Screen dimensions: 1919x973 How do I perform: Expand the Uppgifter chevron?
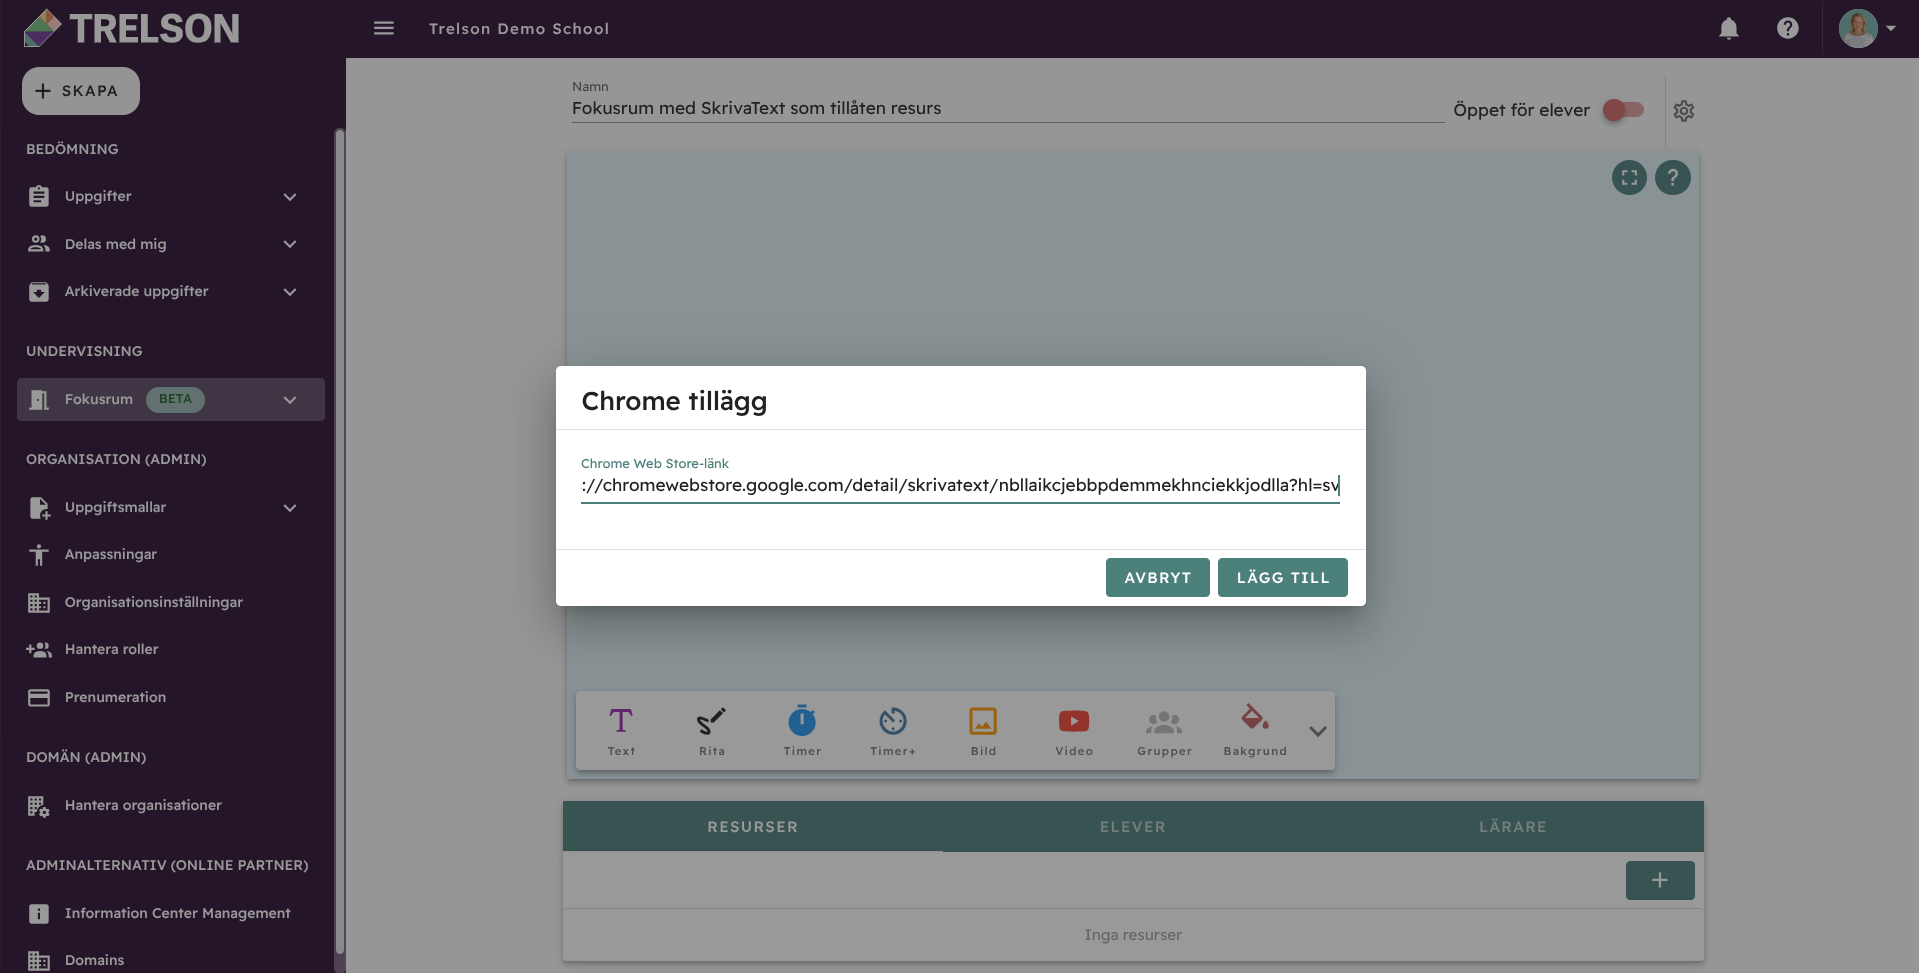[290, 197]
